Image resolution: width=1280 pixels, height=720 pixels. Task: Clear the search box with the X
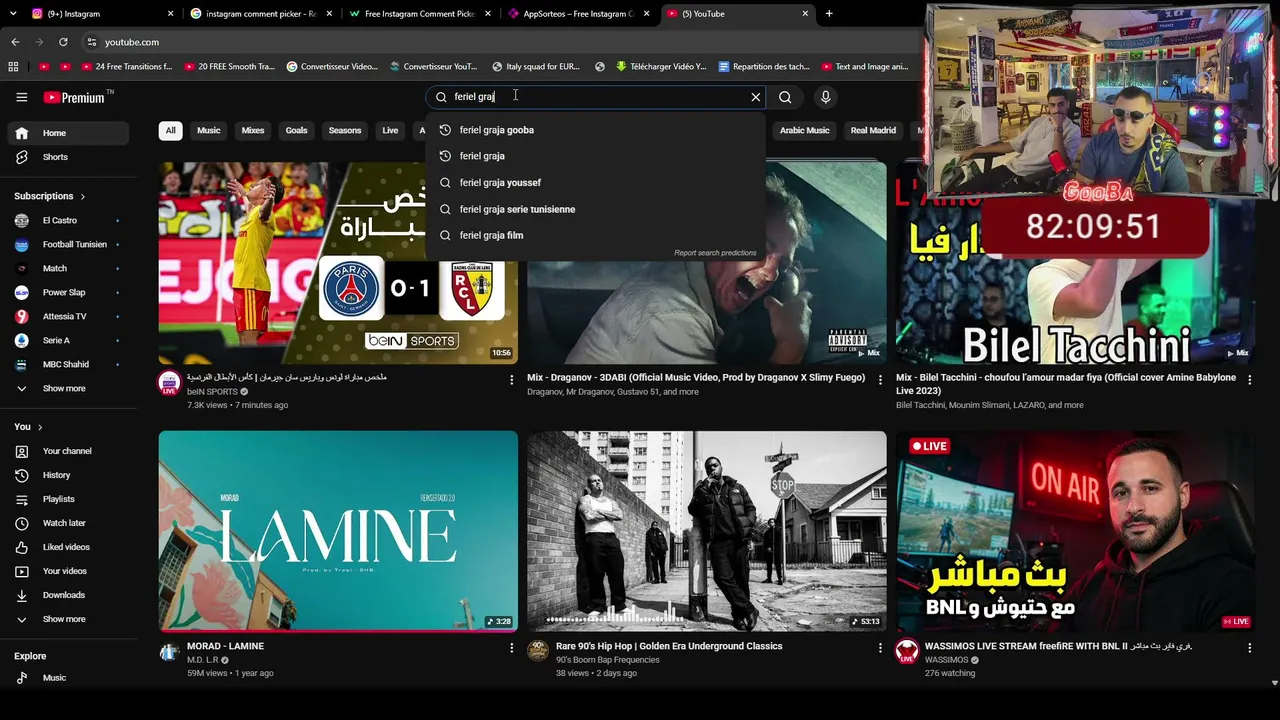click(756, 97)
